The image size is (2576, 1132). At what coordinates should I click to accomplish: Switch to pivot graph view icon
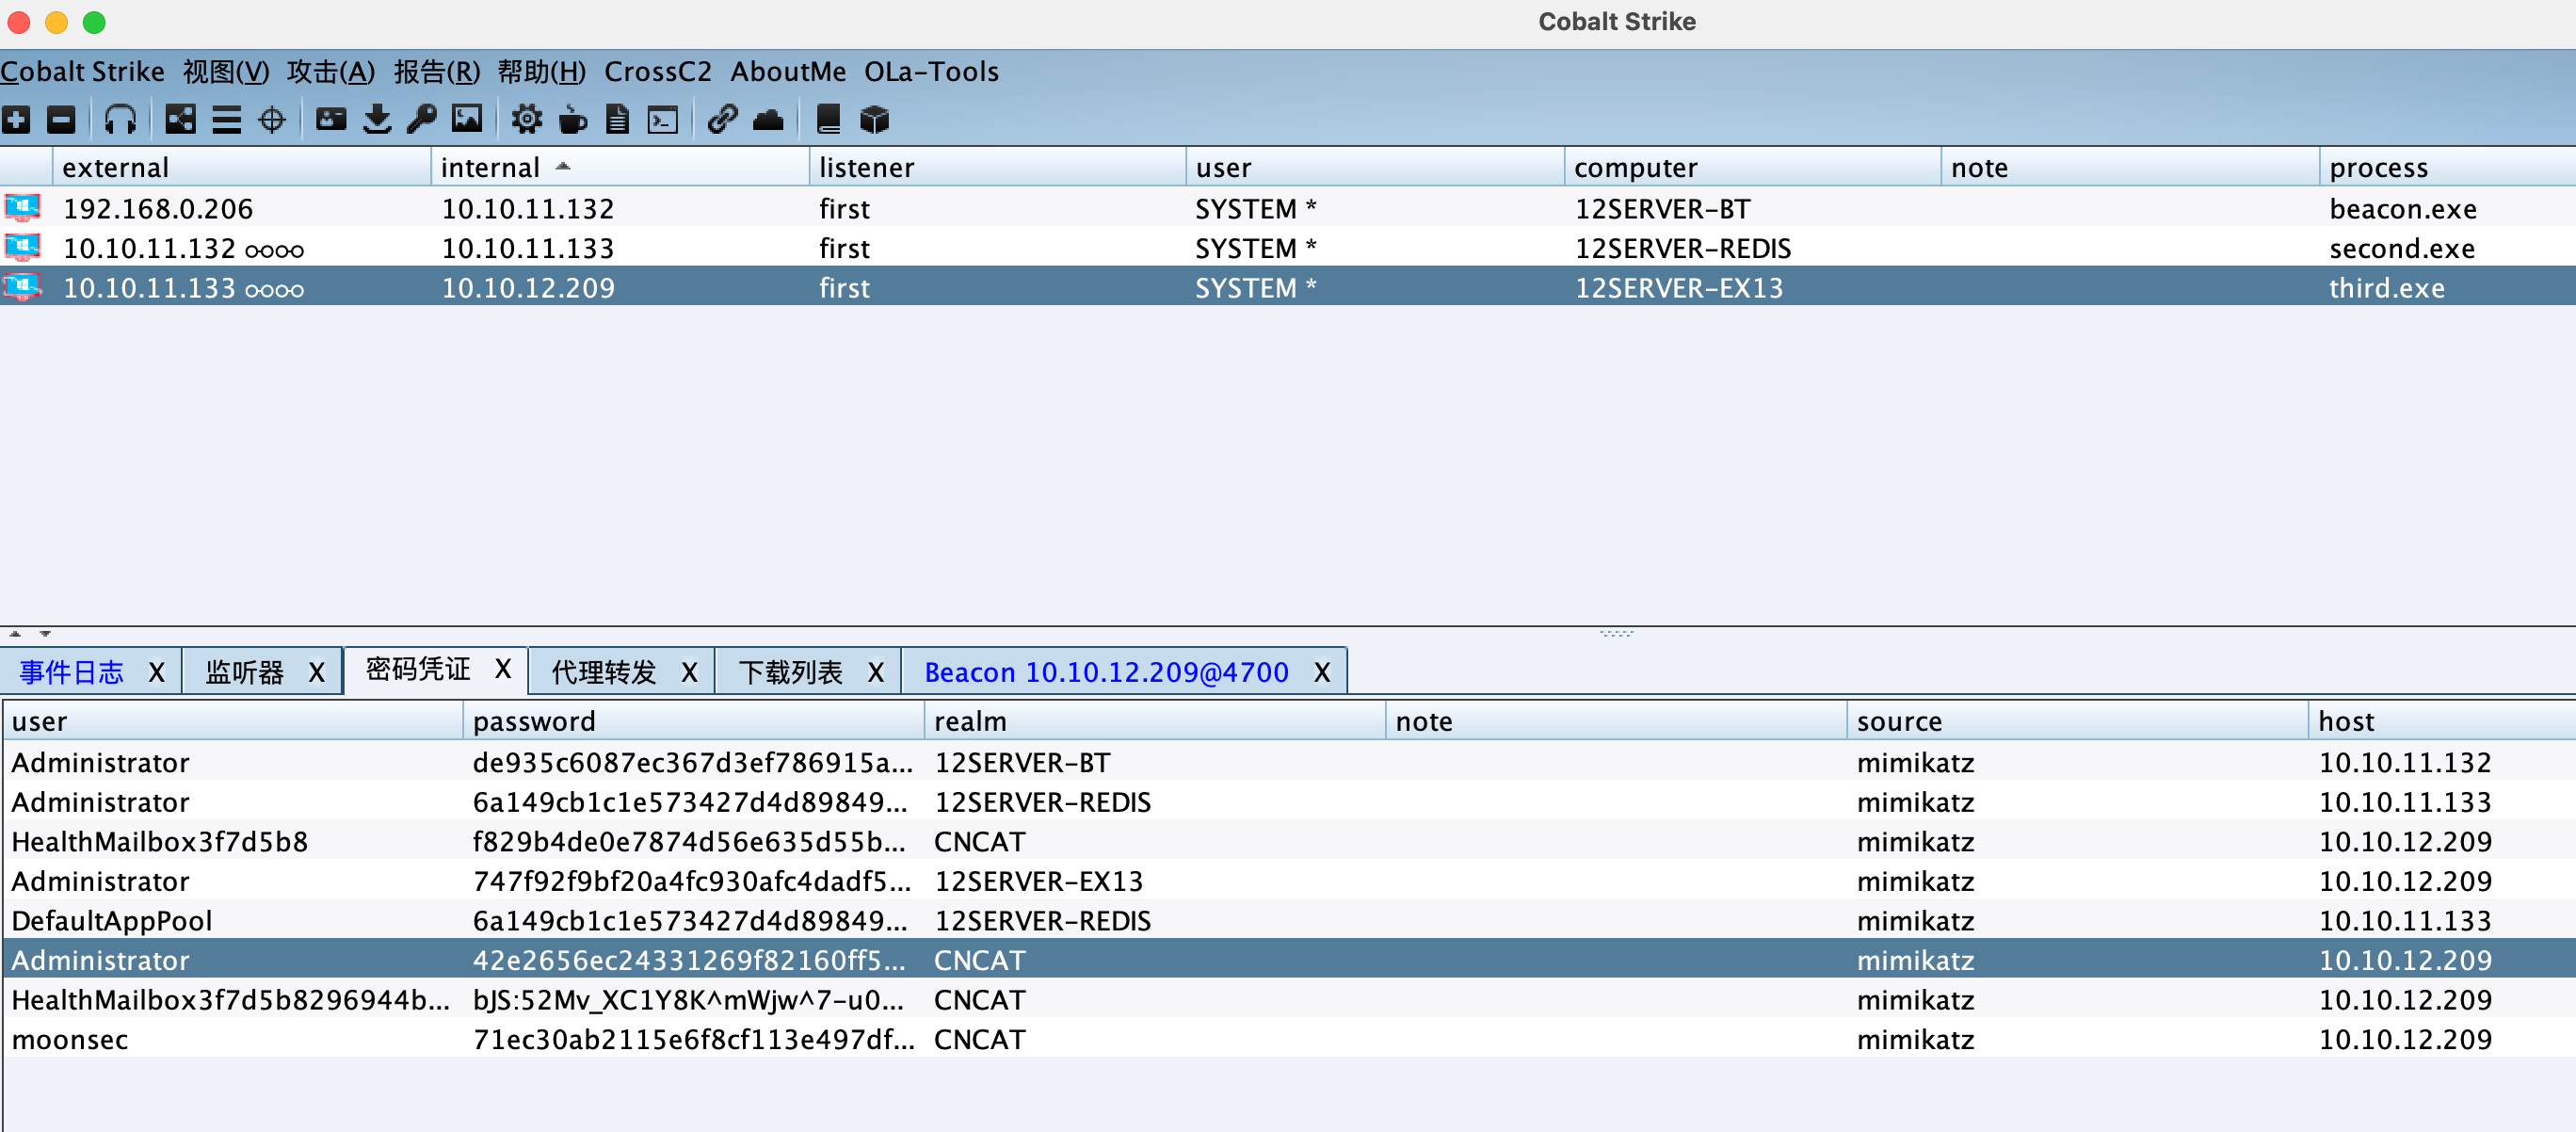pyautogui.click(x=180, y=120)
